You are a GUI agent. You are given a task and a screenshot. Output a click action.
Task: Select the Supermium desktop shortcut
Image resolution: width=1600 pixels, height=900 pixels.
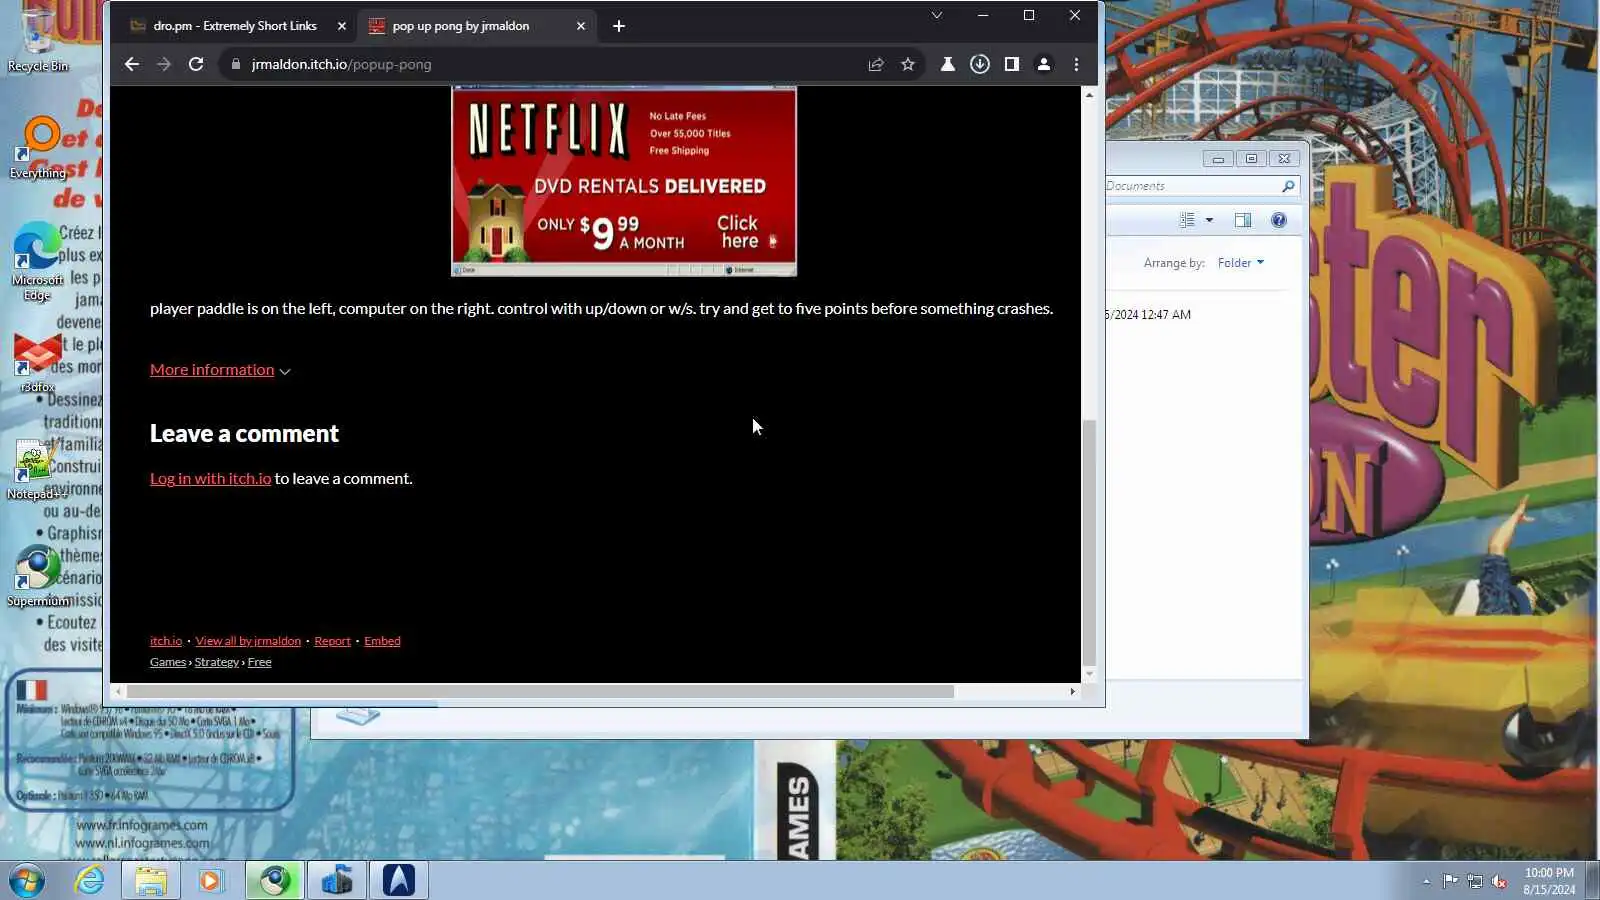[38, 577]
